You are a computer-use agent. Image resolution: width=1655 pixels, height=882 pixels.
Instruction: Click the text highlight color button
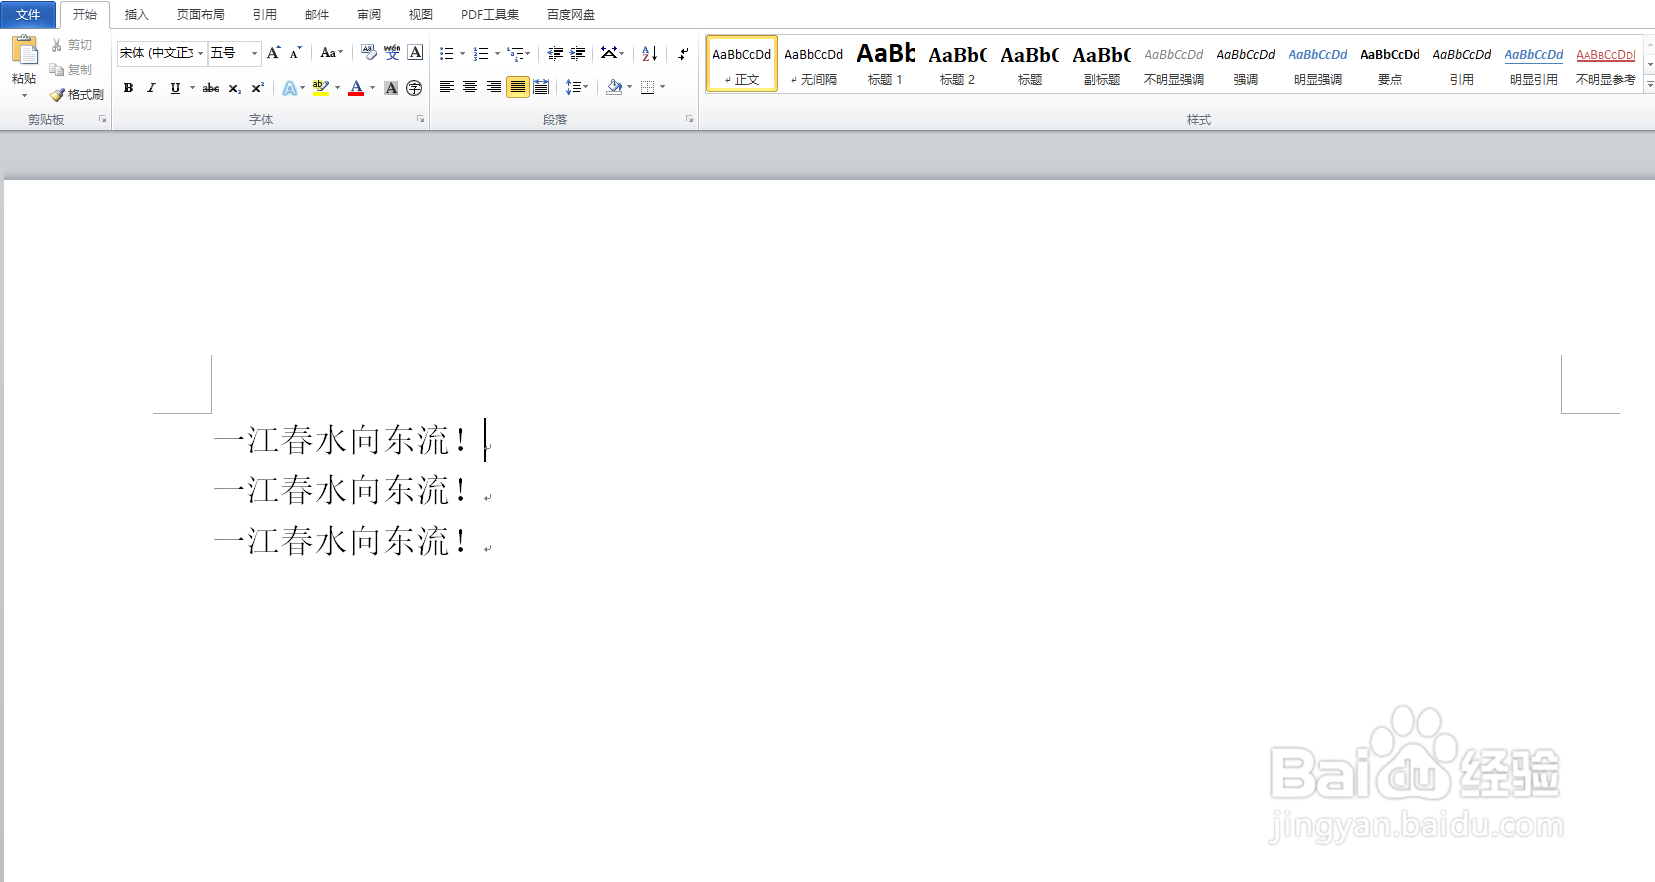(x=320, y=88)
